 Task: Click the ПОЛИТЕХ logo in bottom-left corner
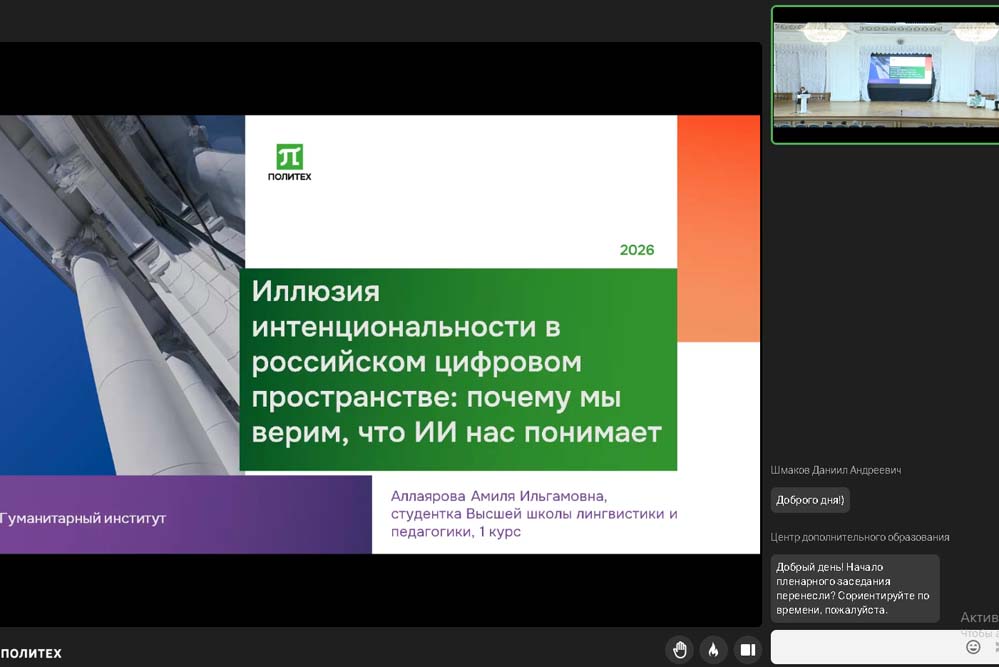click(x=31, y=653)
